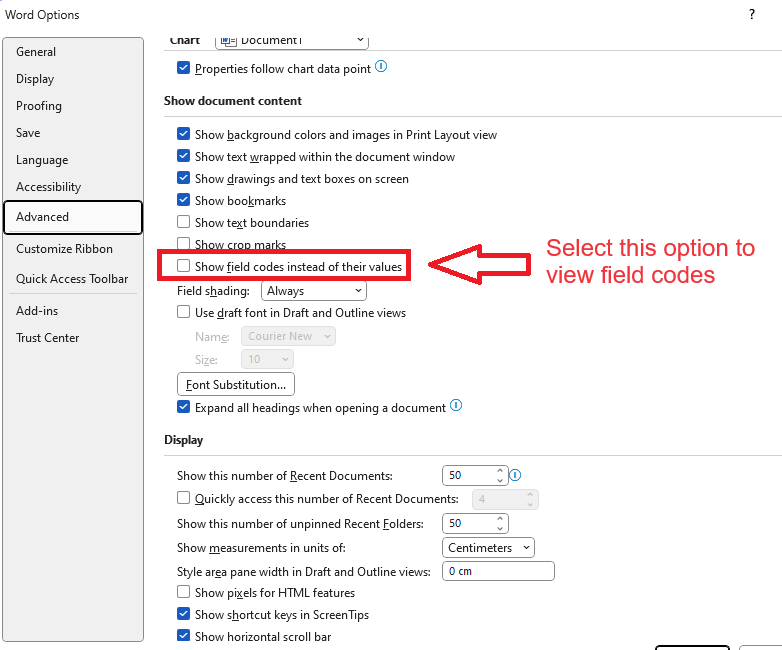Decrease the Recent Documents number spinner
Screen dimensions: 782x650
(x=500, y=480)
